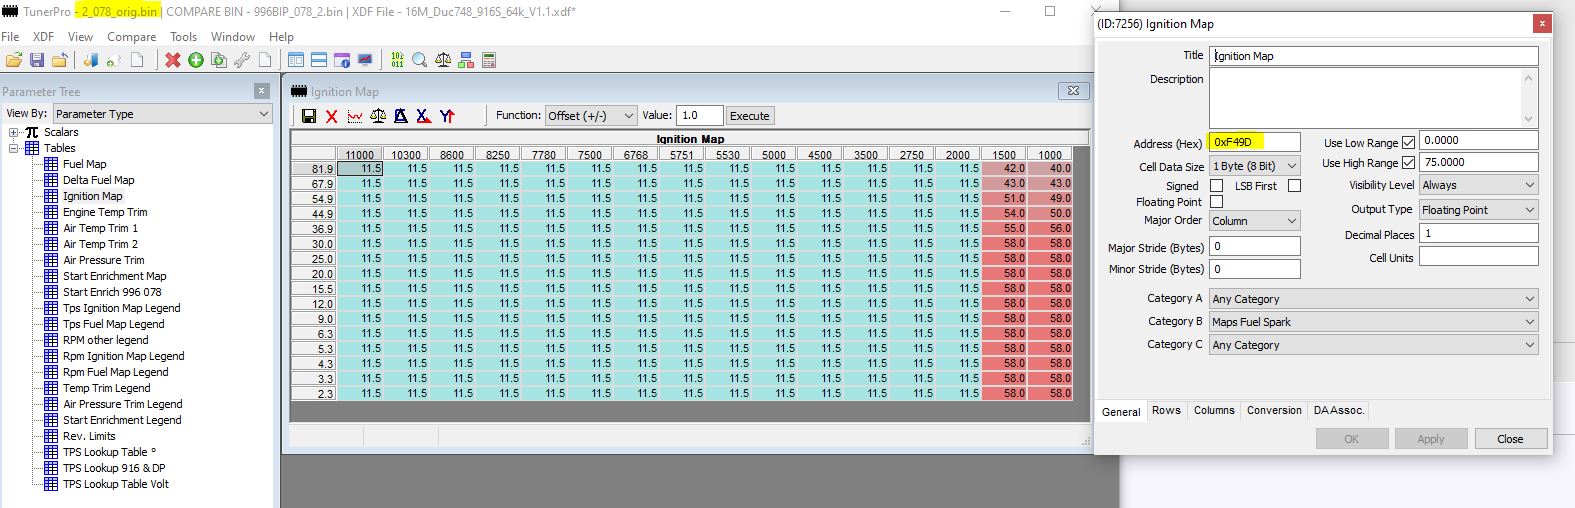
Task: Close the Parameter Tree panel with its x button
Action: coord(262,91)
